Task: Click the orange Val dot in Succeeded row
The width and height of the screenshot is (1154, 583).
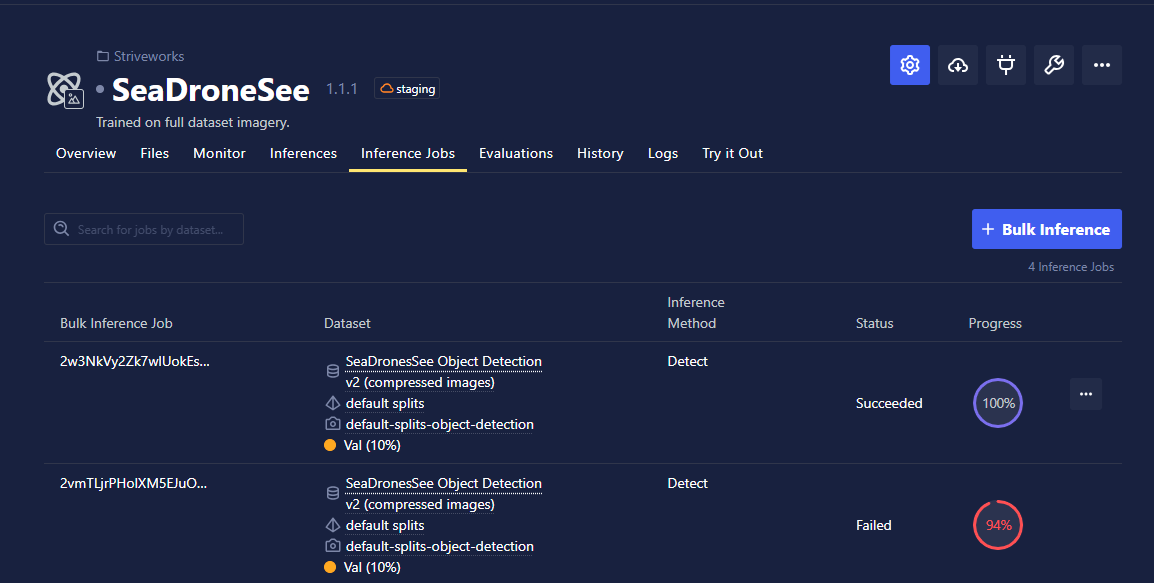Action: click(330, 445)
